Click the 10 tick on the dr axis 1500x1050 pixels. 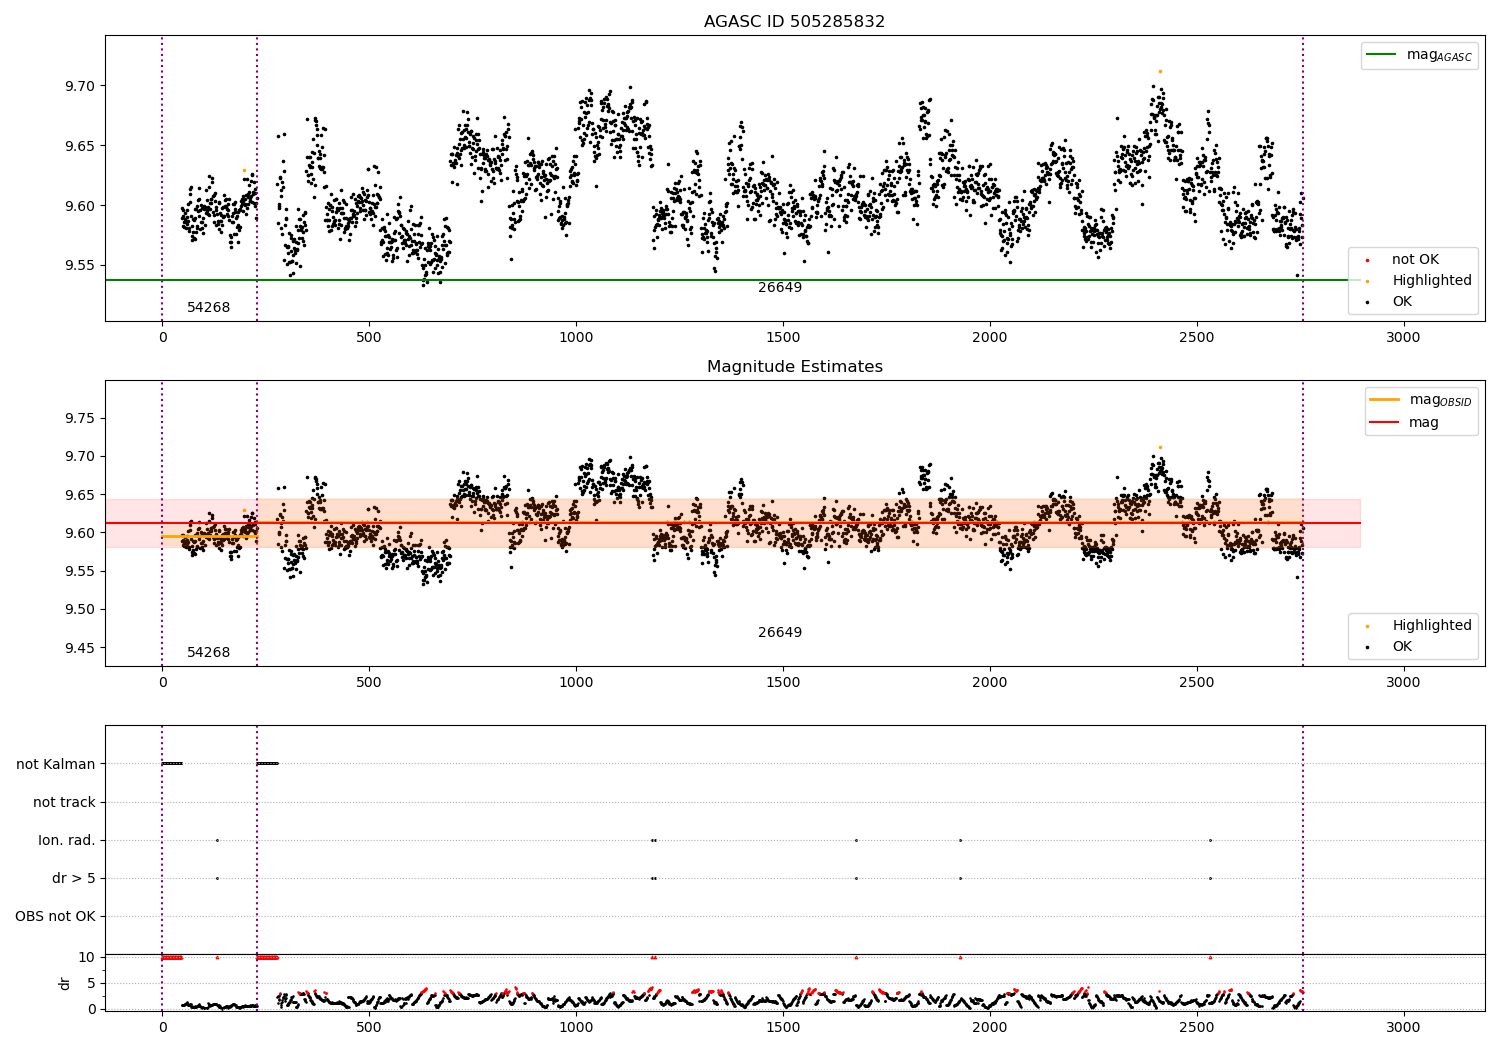[x=87, y=957]
